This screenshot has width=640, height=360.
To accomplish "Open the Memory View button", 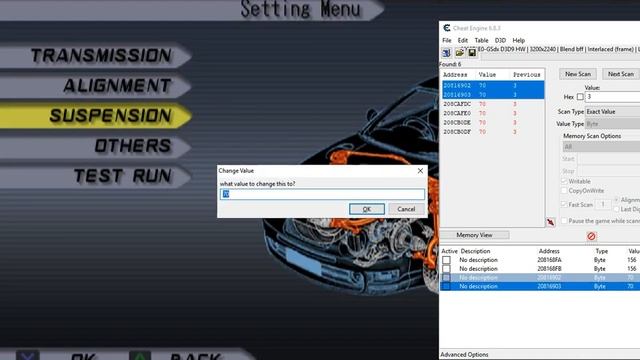I will pyautogui.click(x=474, y=235).
